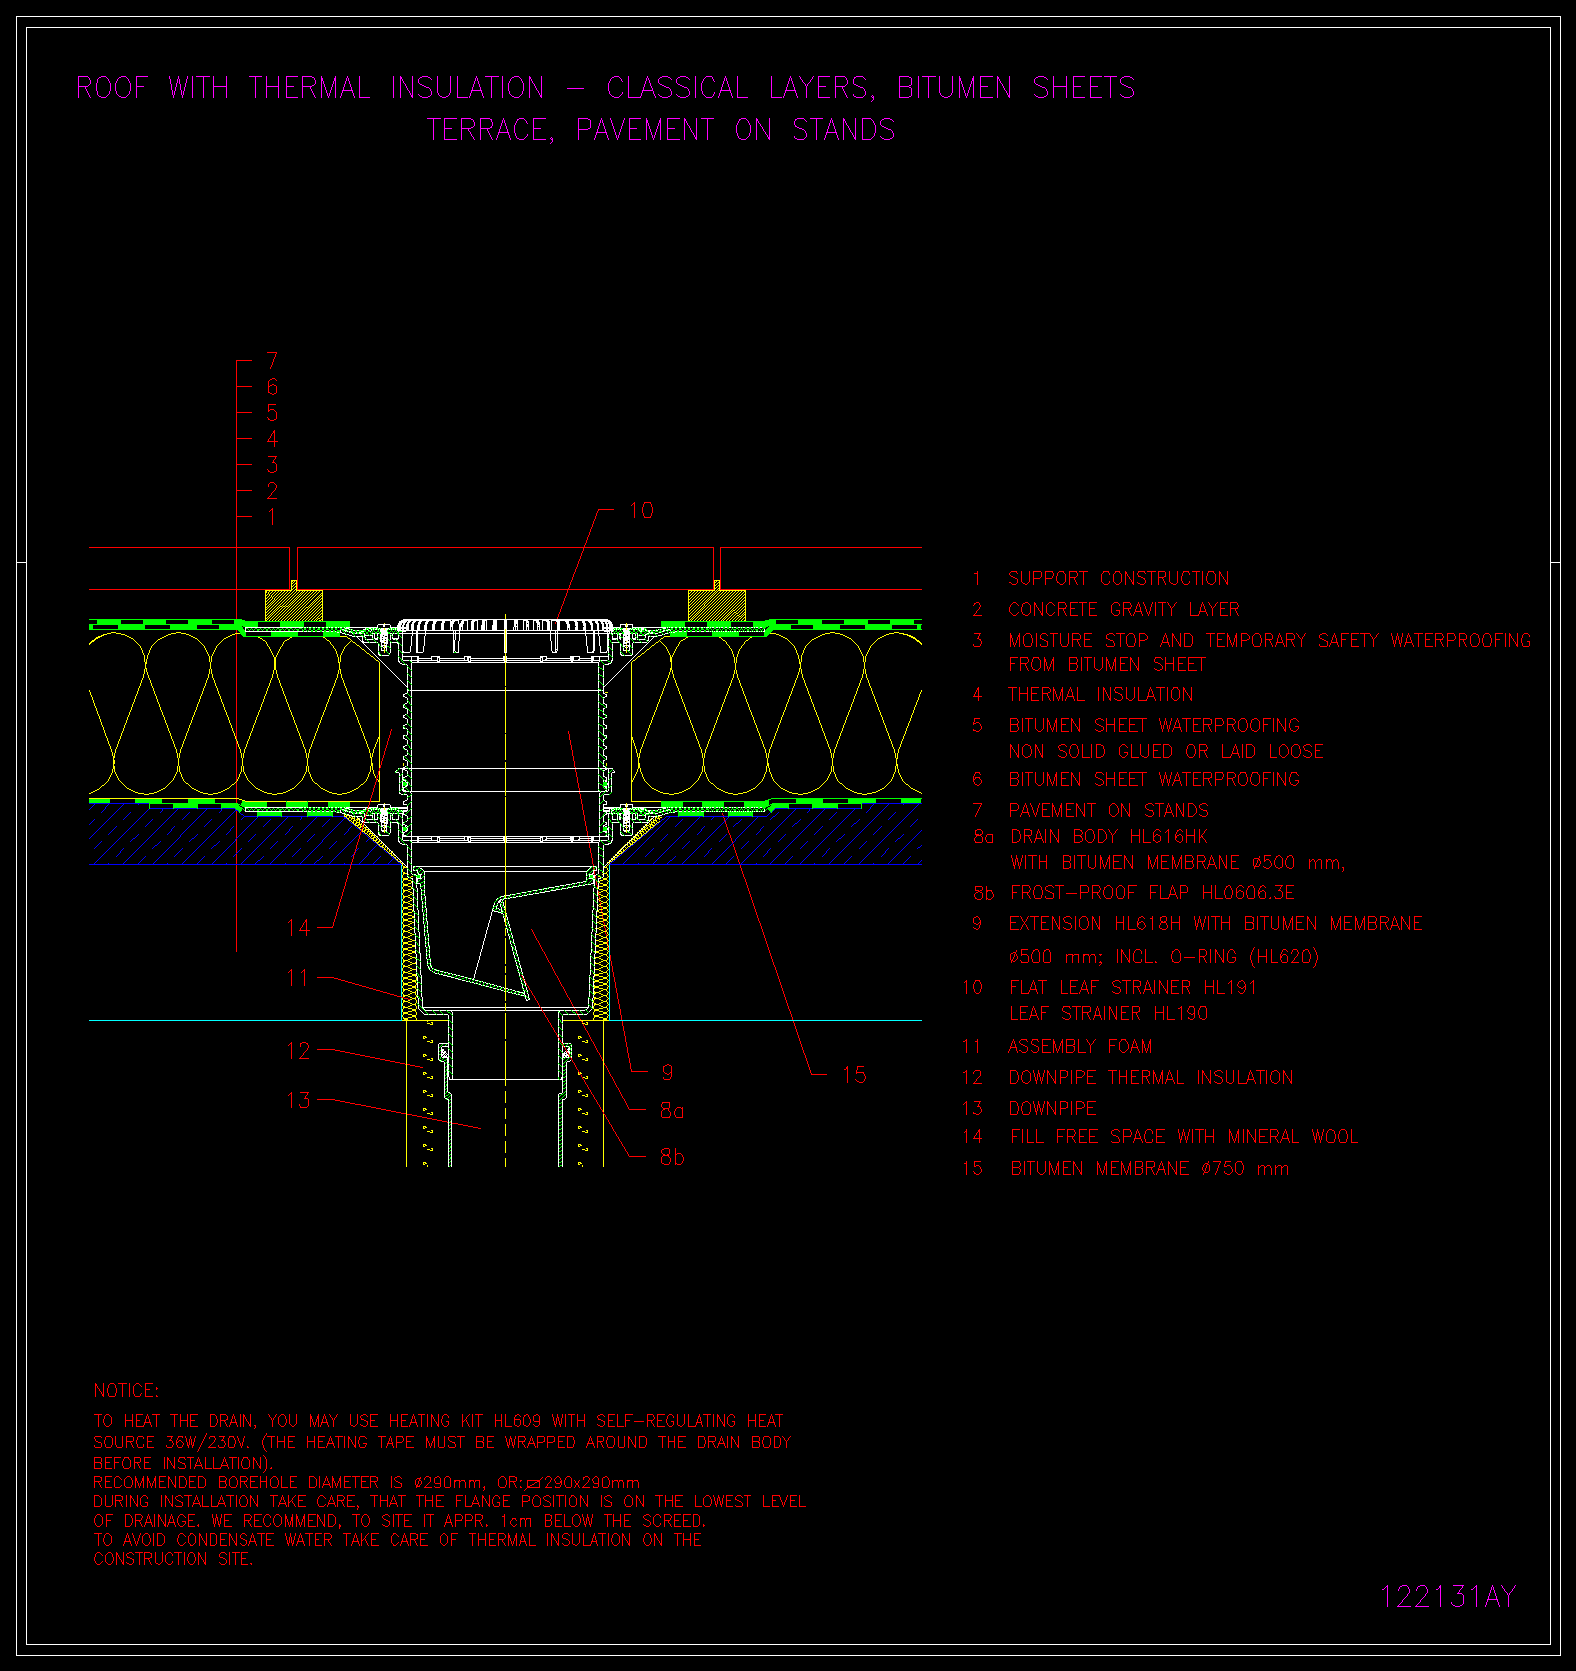Viewport: 1576px width, 1671px height.
Task: Select 'FILL FREE SPACE WITH MINERAL WOOL' text
Action: point(1183,1137)
